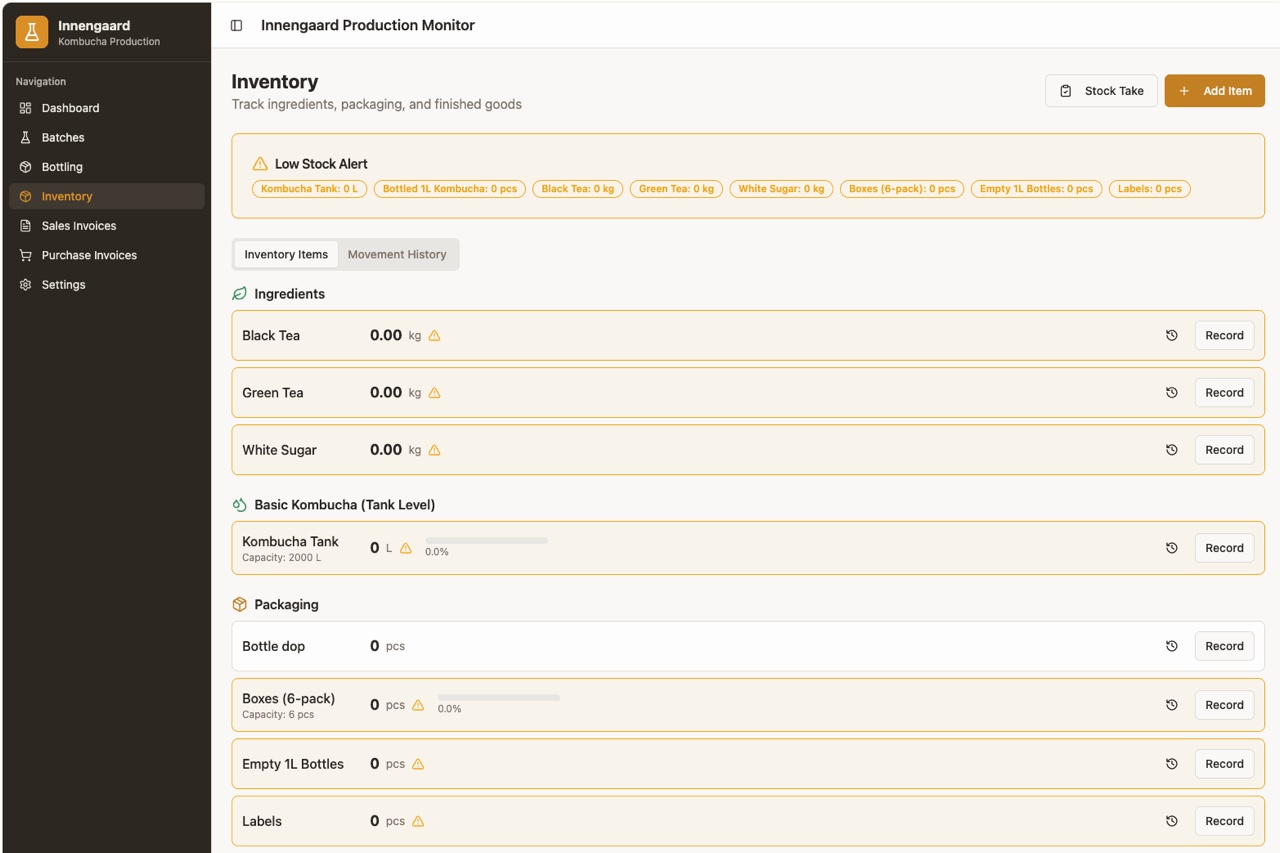Click the Purchase Invoices cart icon
This screenshot has width=1280, height=853.
[x=25, y=255]
